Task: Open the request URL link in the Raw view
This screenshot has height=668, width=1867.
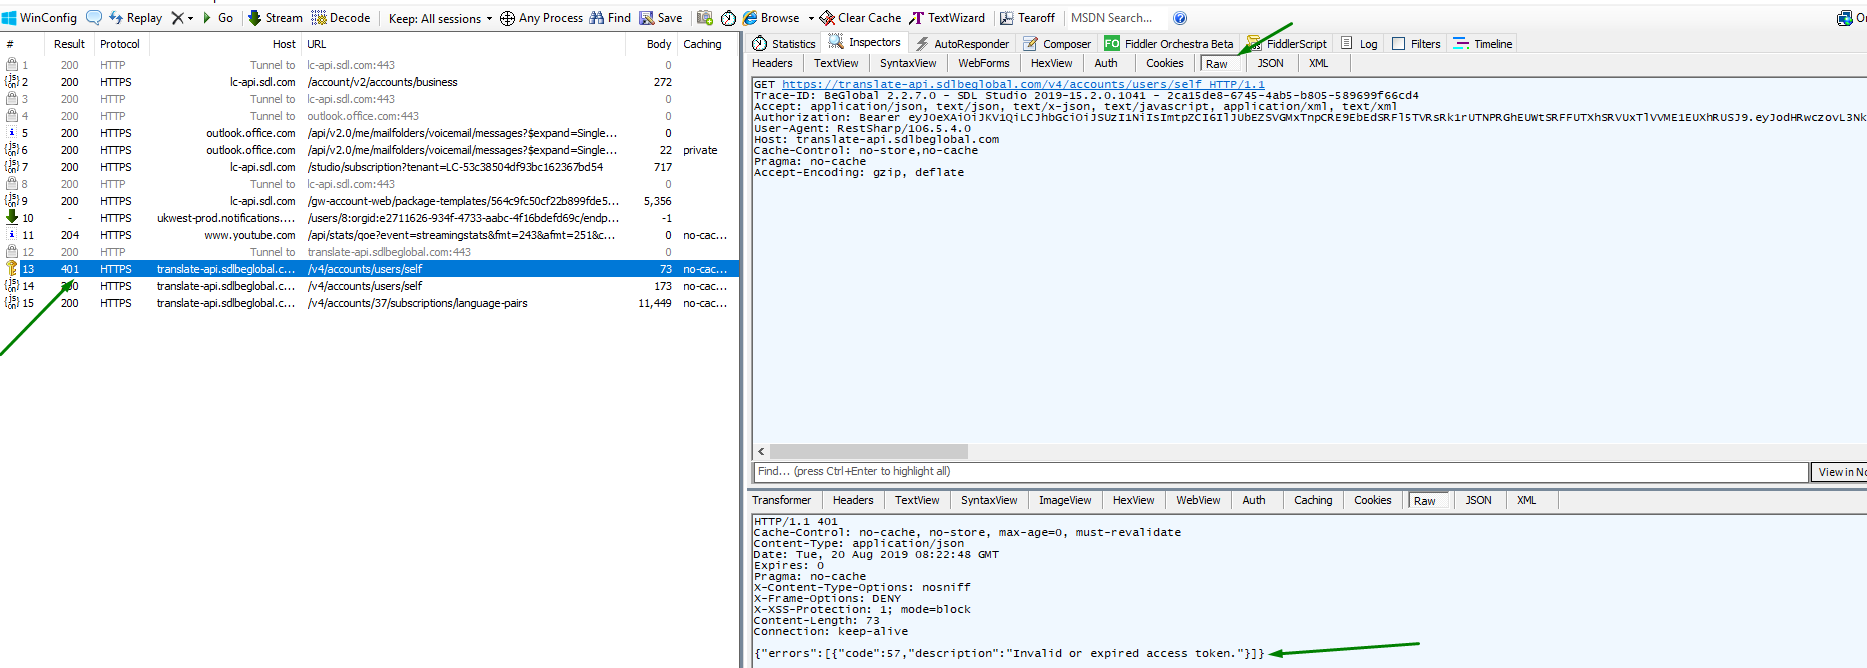Action: 1023,85
